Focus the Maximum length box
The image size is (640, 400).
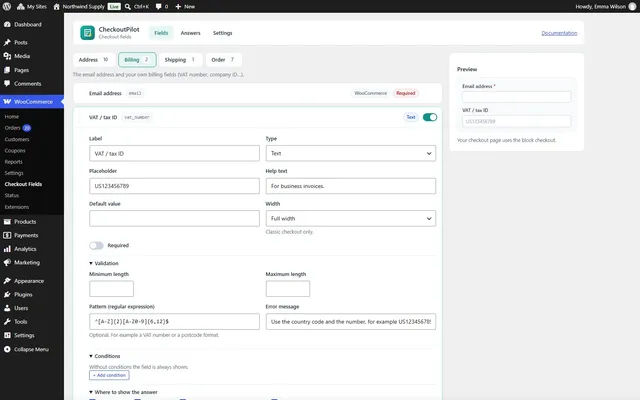(288, 289)
